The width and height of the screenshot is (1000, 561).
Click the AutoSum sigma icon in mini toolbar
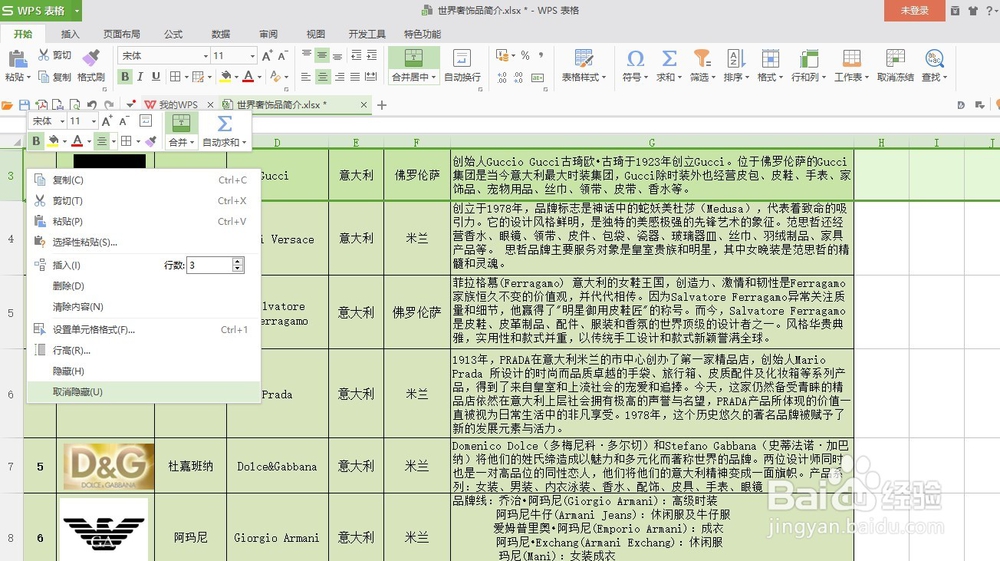pos(224,123)
